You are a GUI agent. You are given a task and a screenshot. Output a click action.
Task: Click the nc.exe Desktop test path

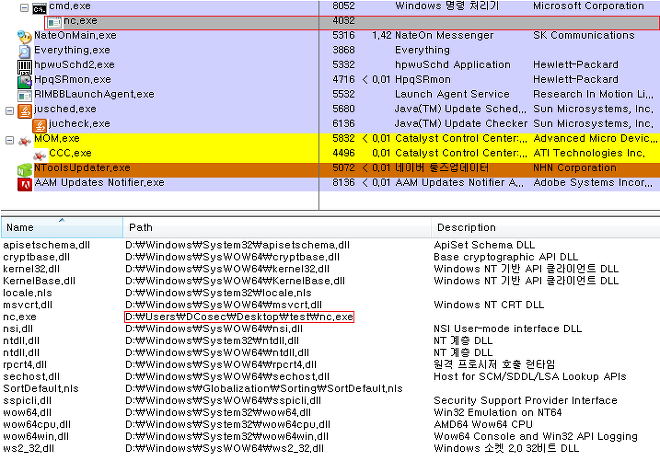[x=239, y=317]
